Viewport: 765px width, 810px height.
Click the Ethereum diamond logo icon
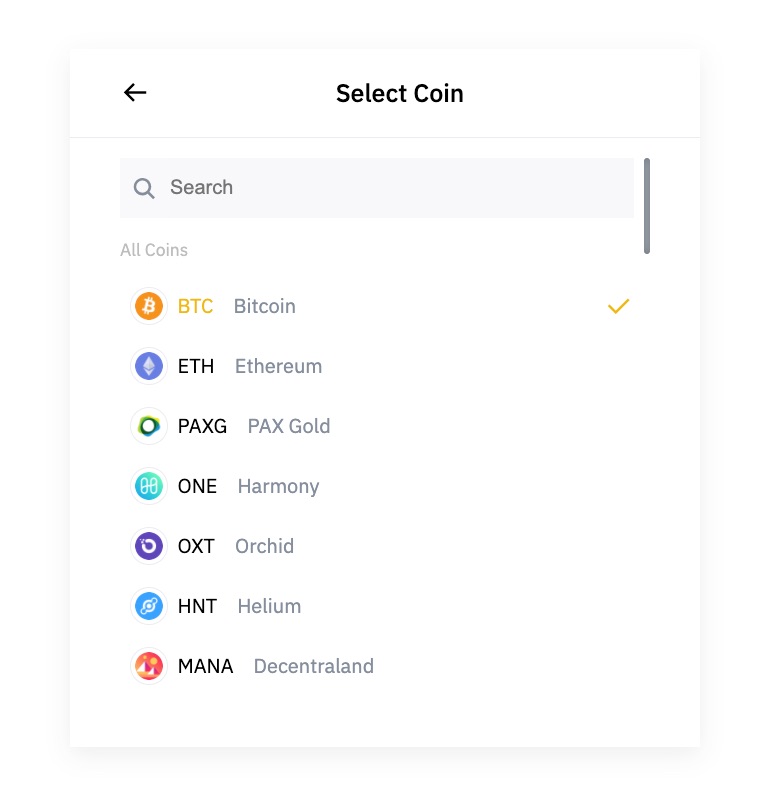(149, 366)
